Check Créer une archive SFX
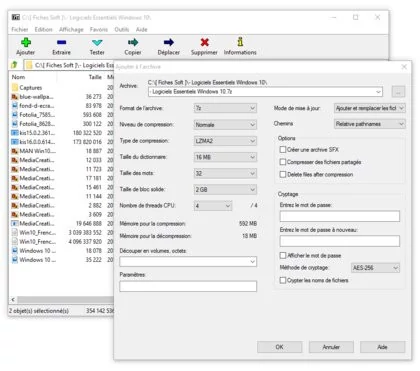 283,150
